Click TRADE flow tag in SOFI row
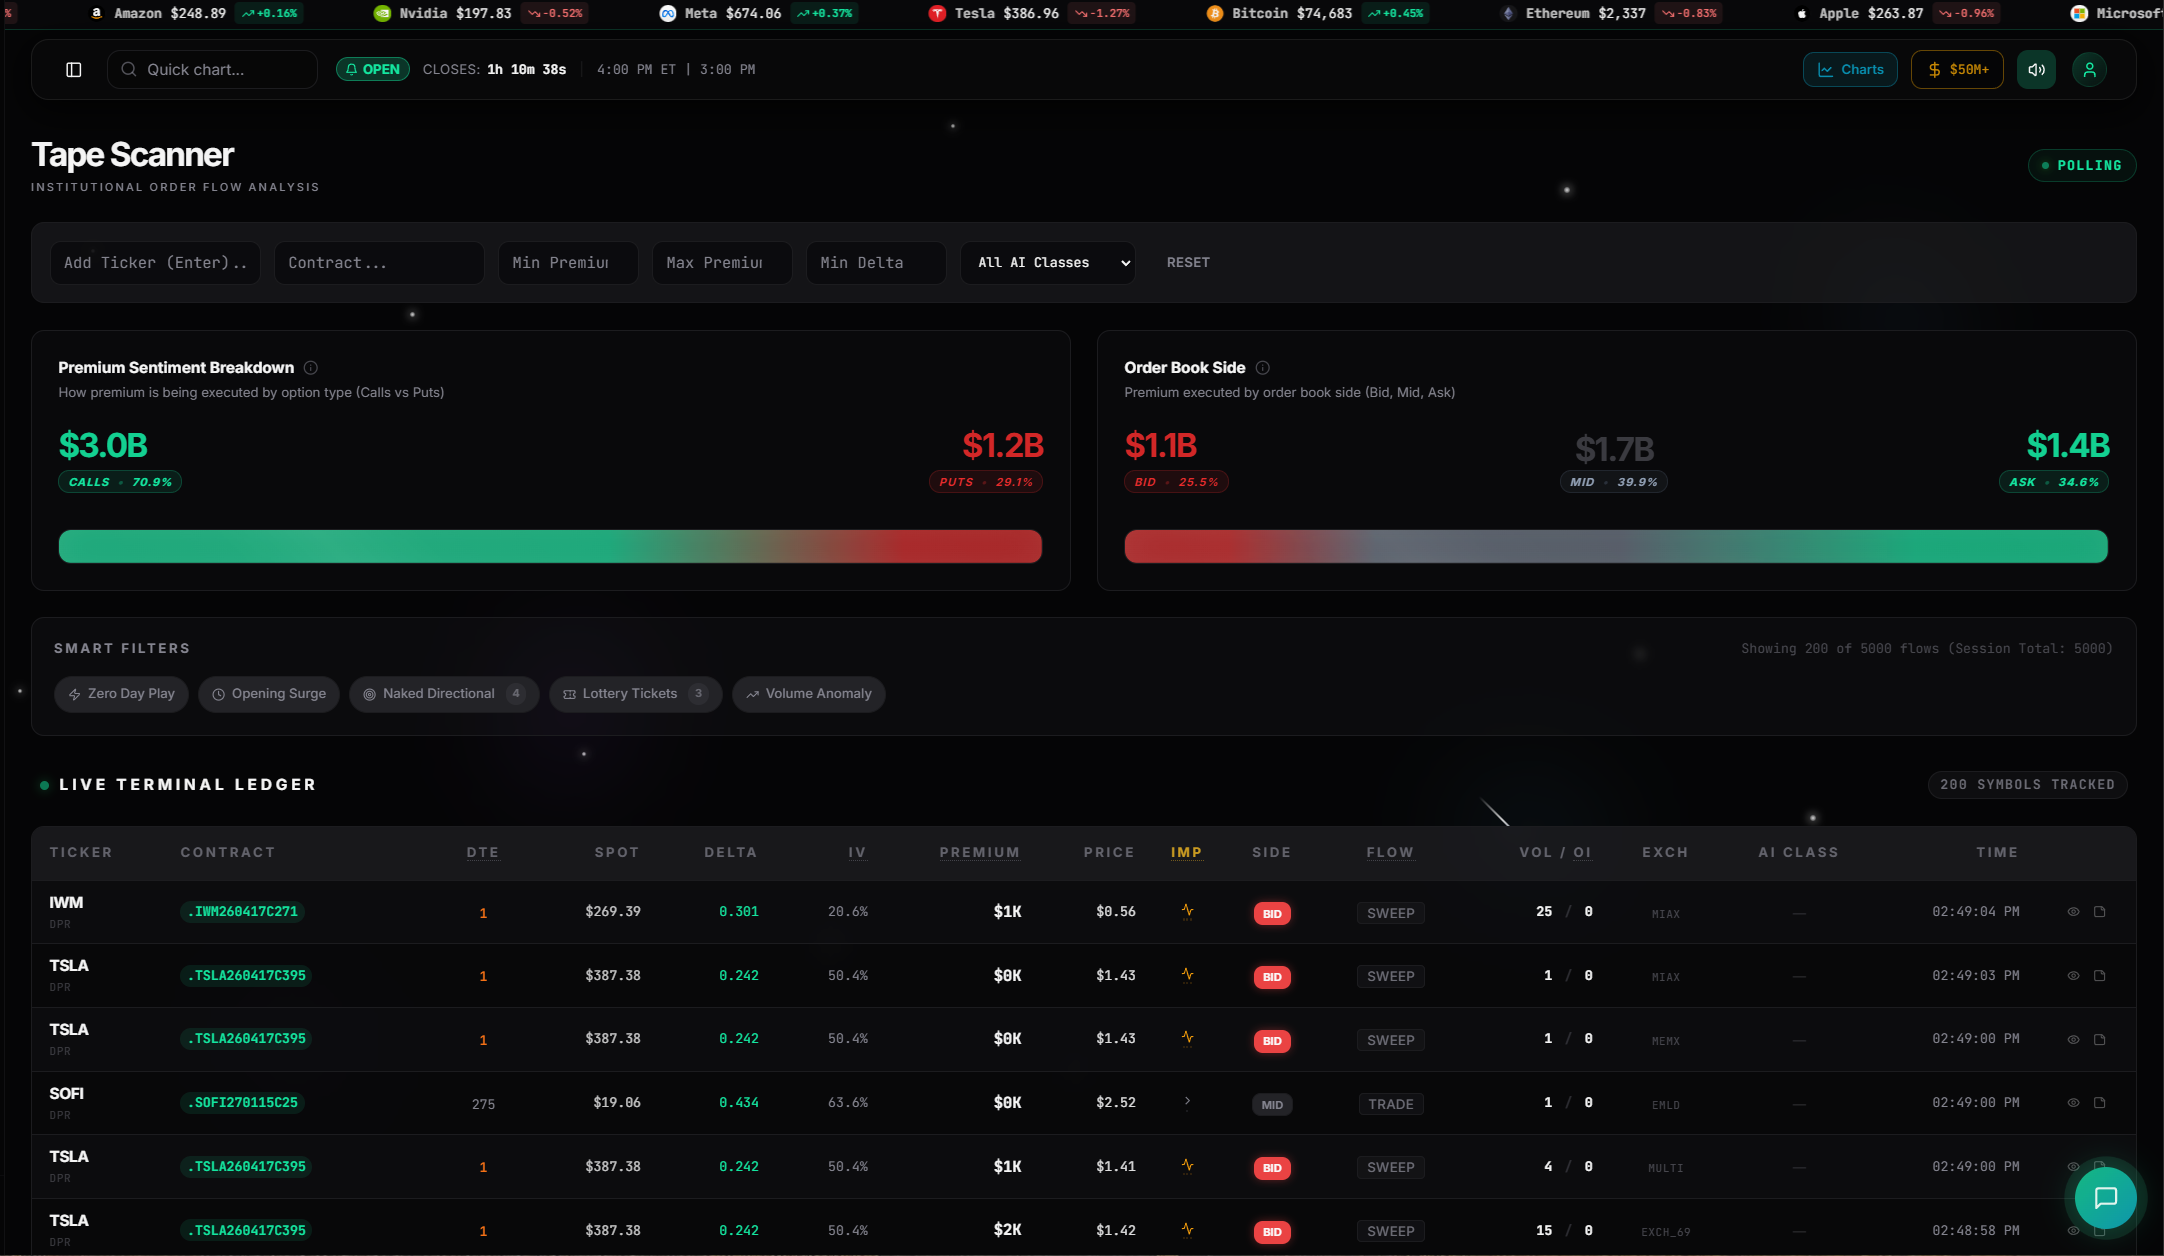Screen dimensions: 2164x1256 [1390, 1104]
